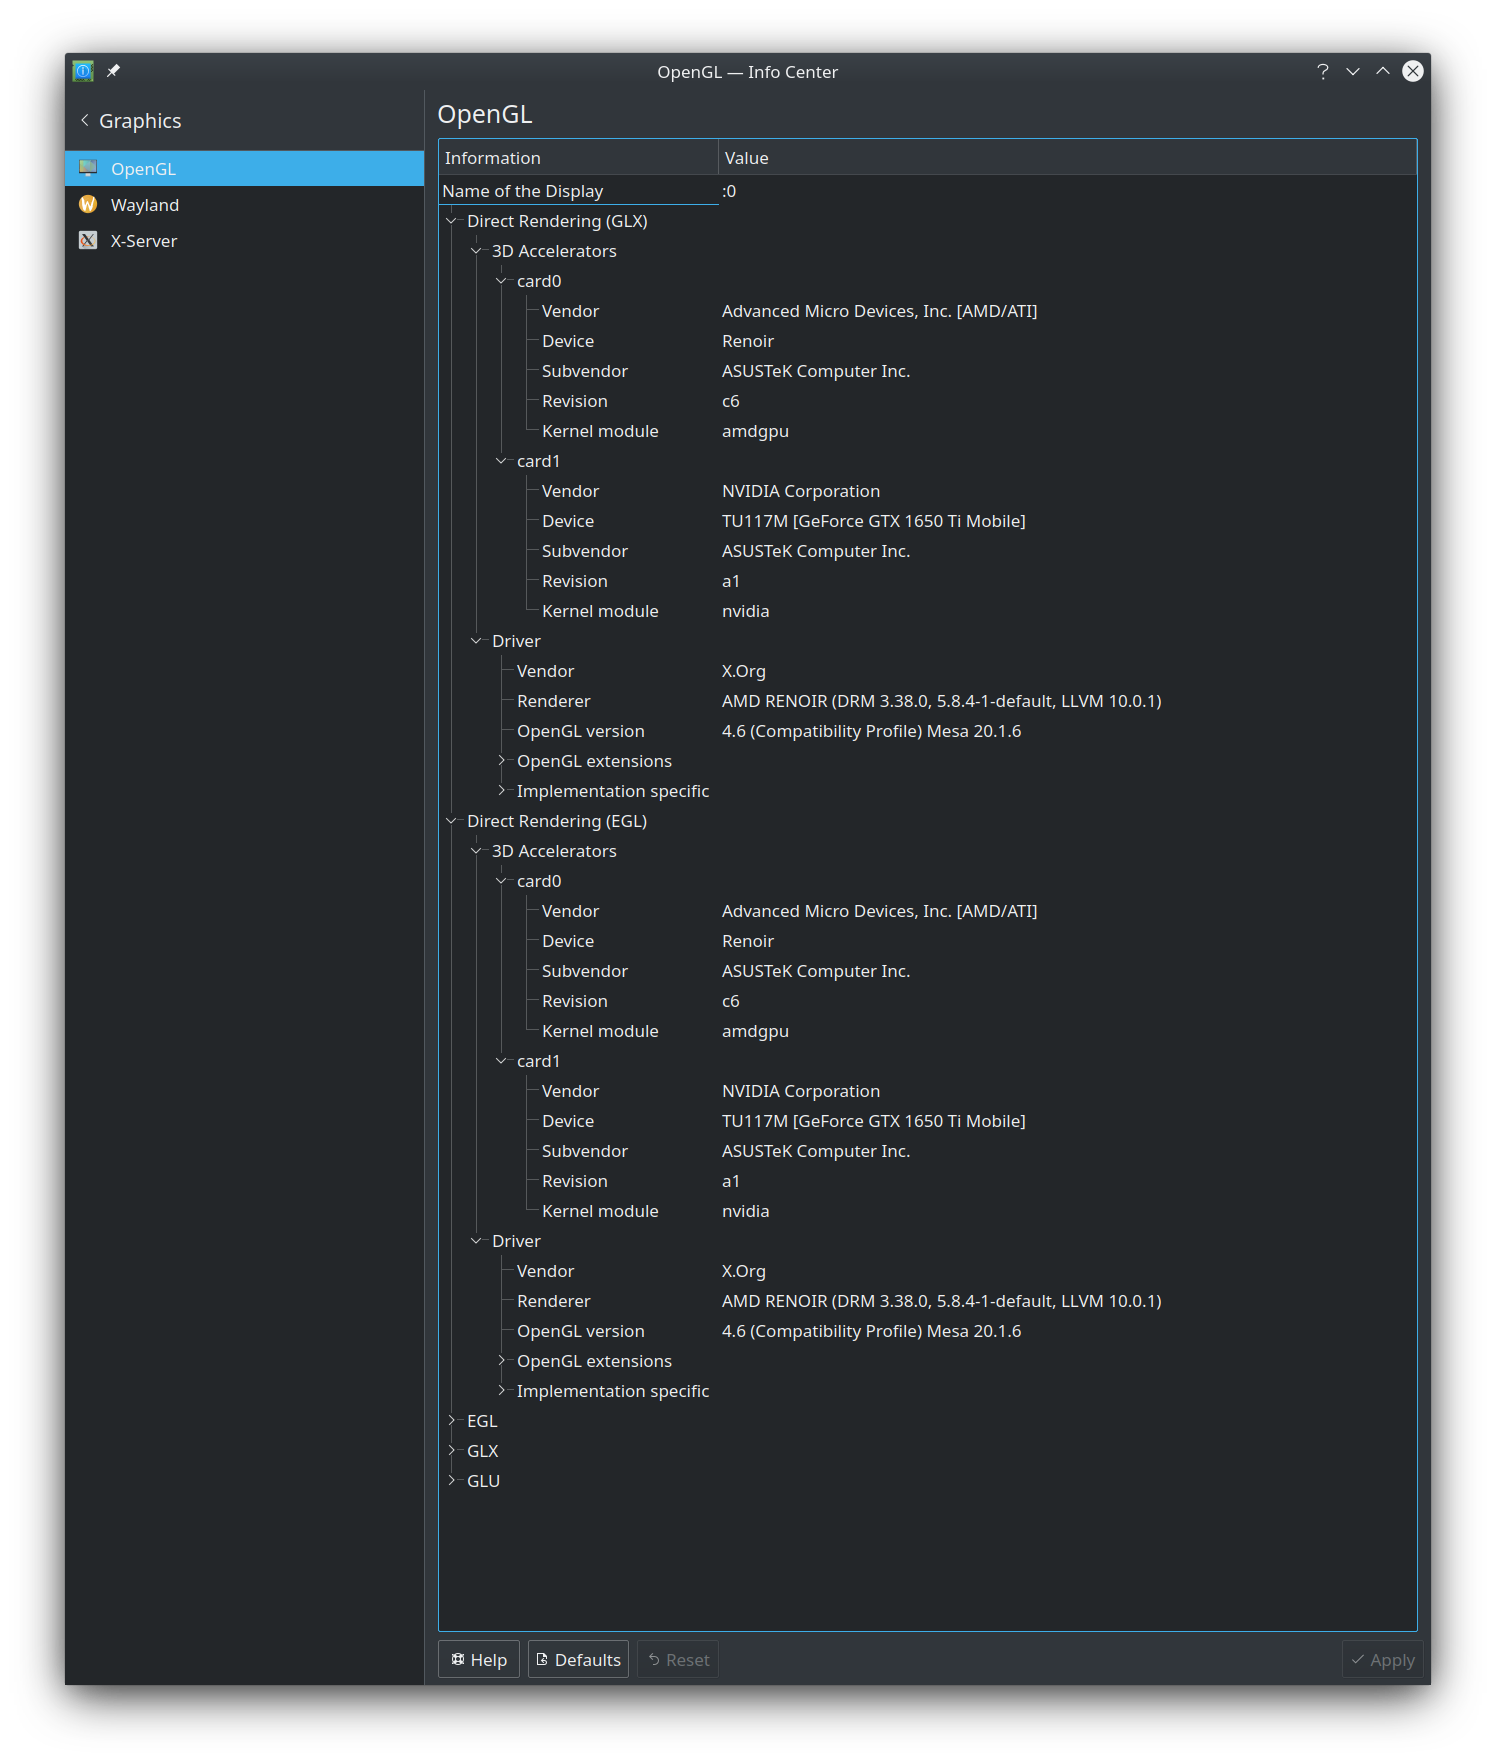The height and width of the screenshot is (1762, 1496).
Task: Close the Info Center window
Action: pos(1413,71)
